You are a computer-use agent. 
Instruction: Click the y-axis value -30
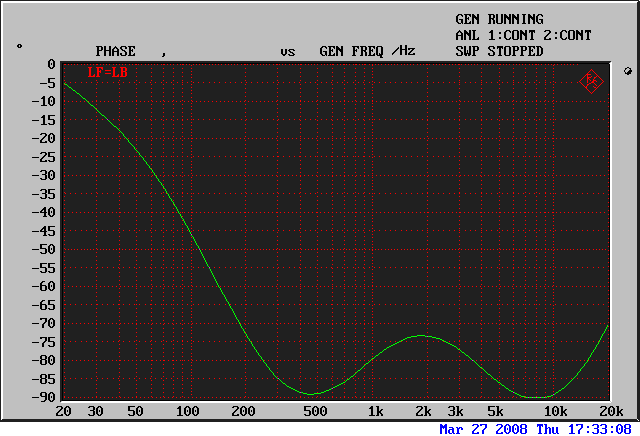(x=44, y=175)
